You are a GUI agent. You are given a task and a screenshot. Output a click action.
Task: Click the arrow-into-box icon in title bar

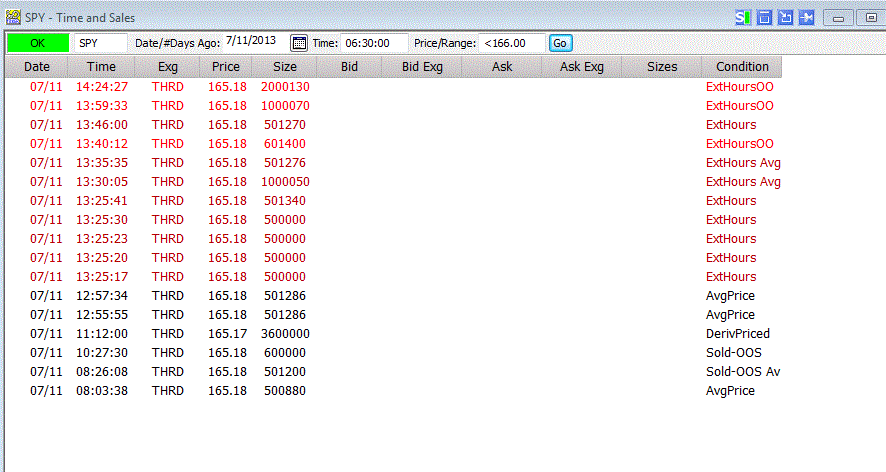point(785,18)
